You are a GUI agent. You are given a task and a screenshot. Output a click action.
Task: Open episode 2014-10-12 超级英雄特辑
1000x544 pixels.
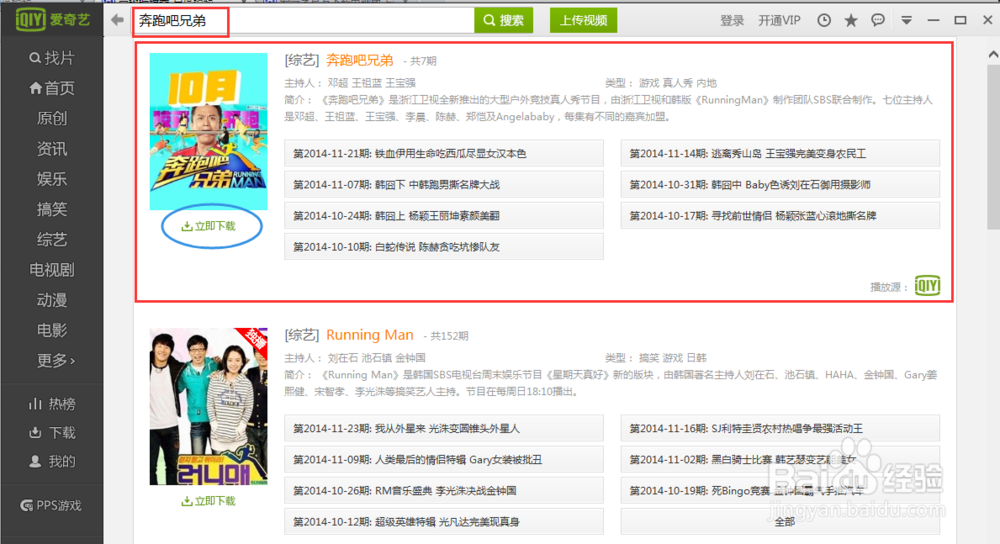(444, 522)
